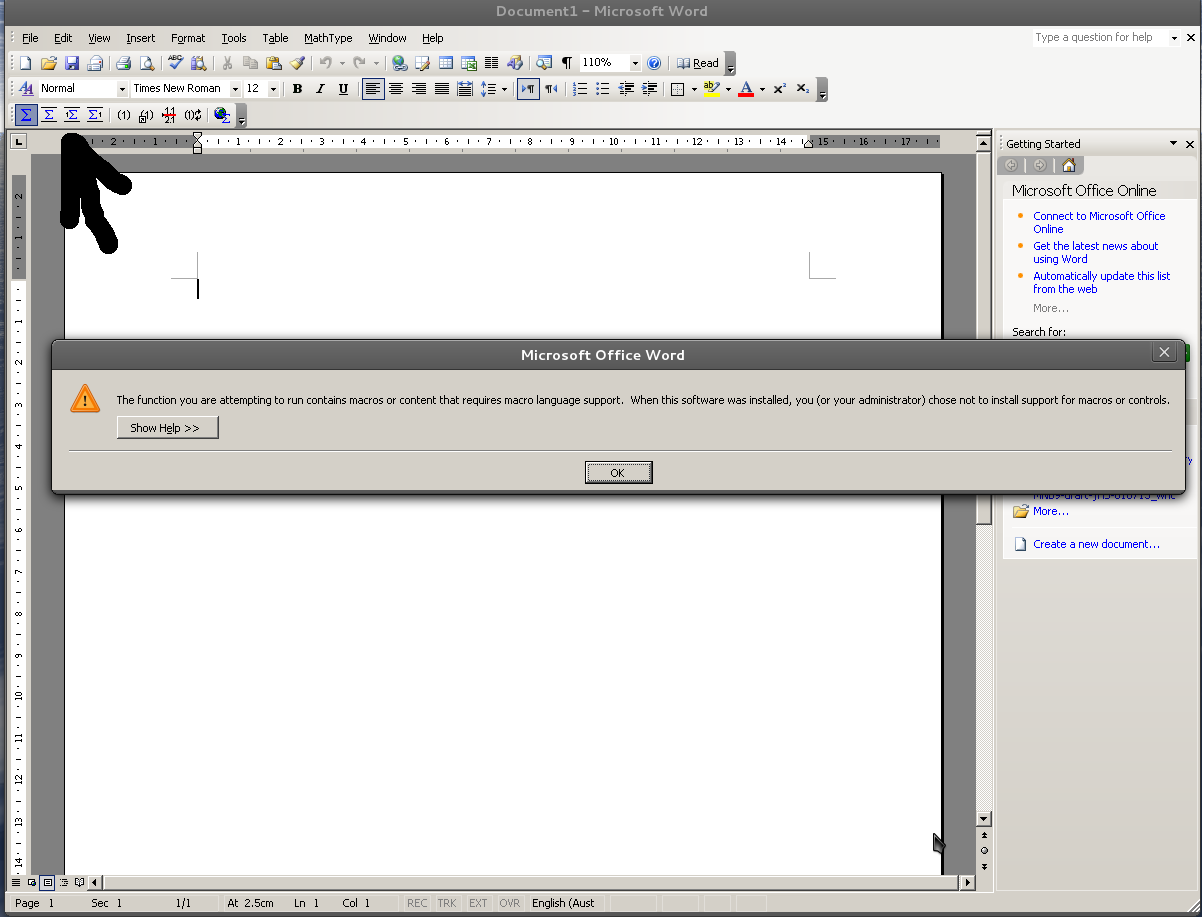
Task: Open the Style dropdown showing Normal
Action: (x=123, y=89)
